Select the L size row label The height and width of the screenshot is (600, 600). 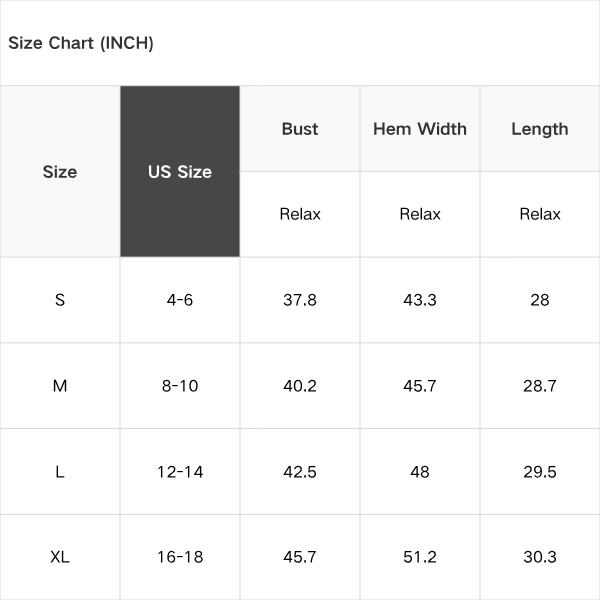click(60, 471)
